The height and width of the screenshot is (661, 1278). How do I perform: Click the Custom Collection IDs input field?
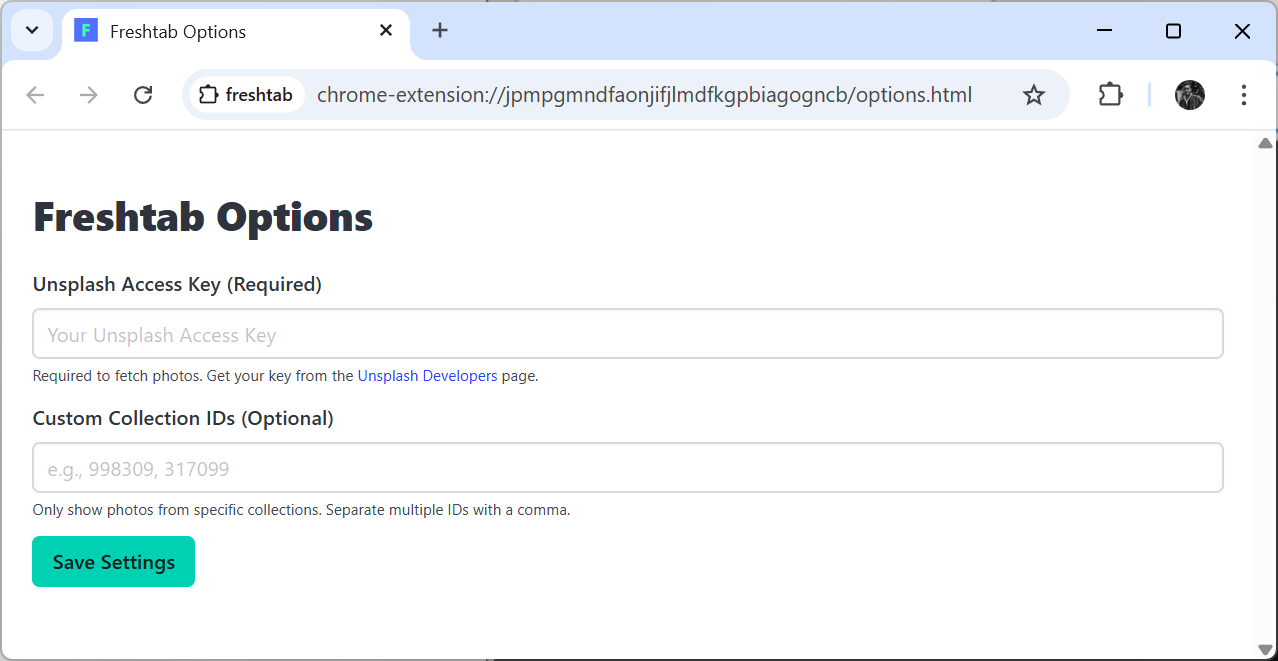pos(628,467)
